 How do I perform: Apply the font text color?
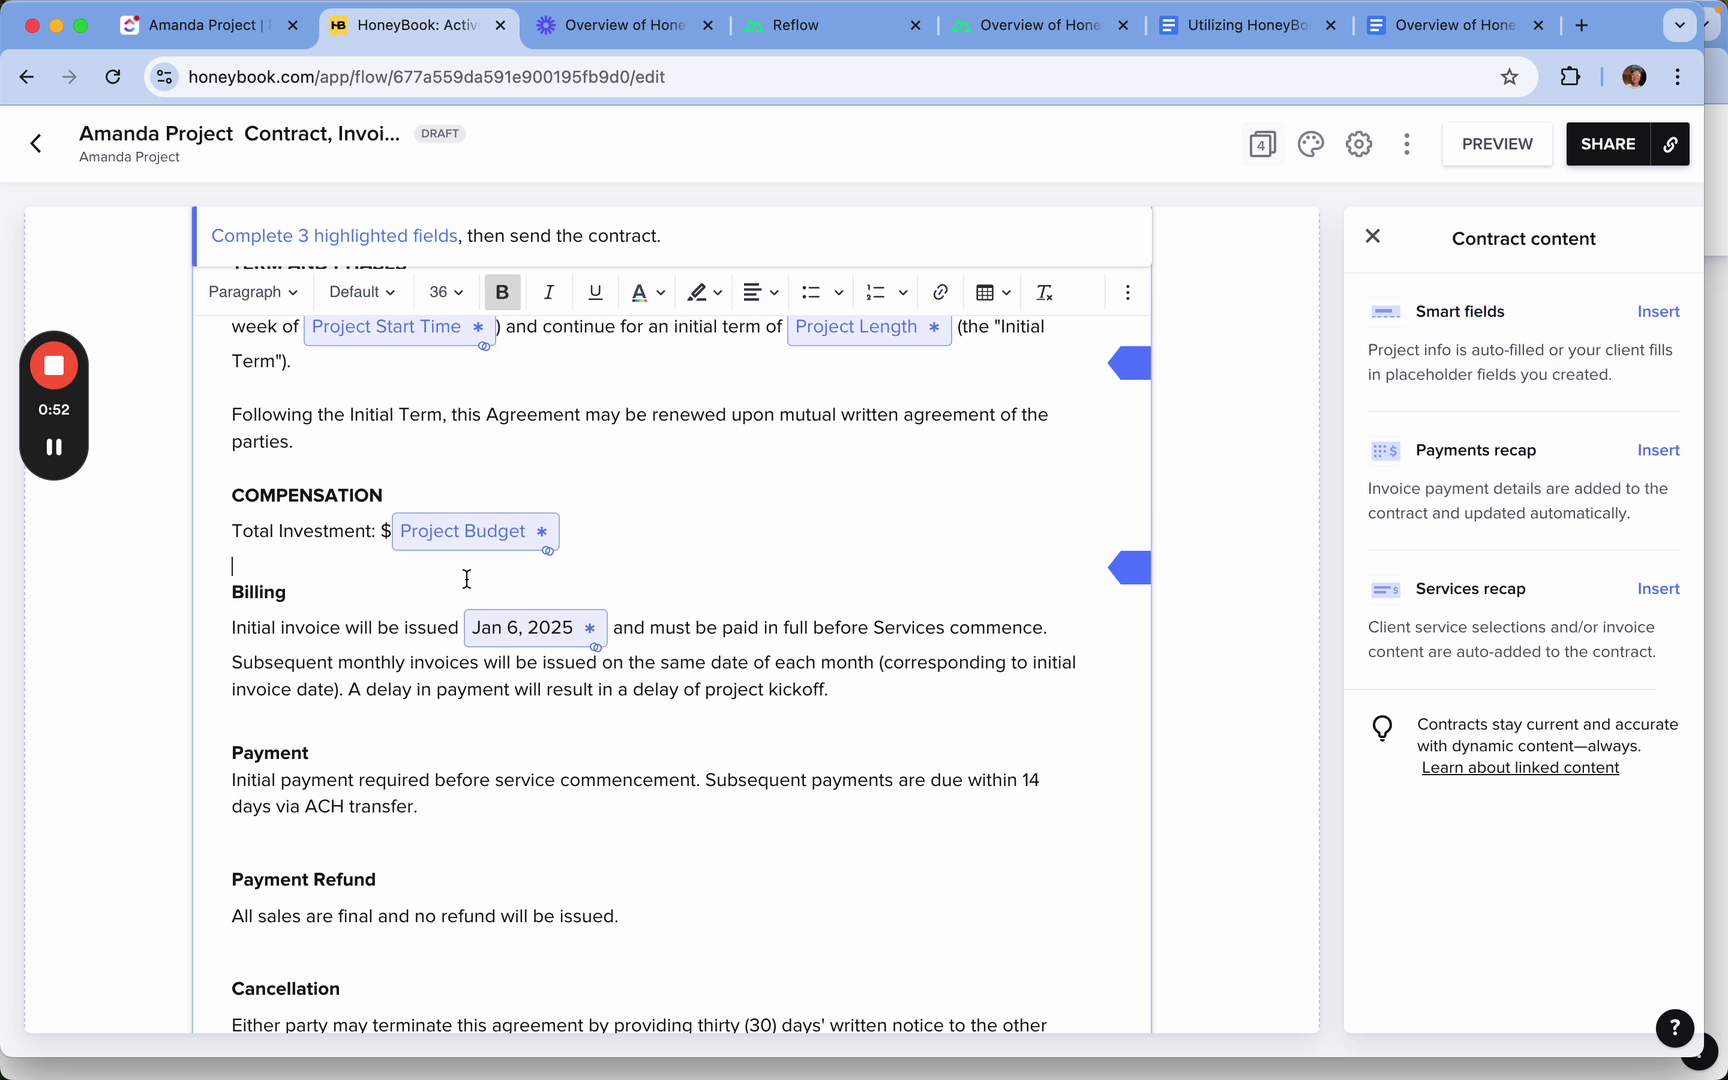(639, 292)
